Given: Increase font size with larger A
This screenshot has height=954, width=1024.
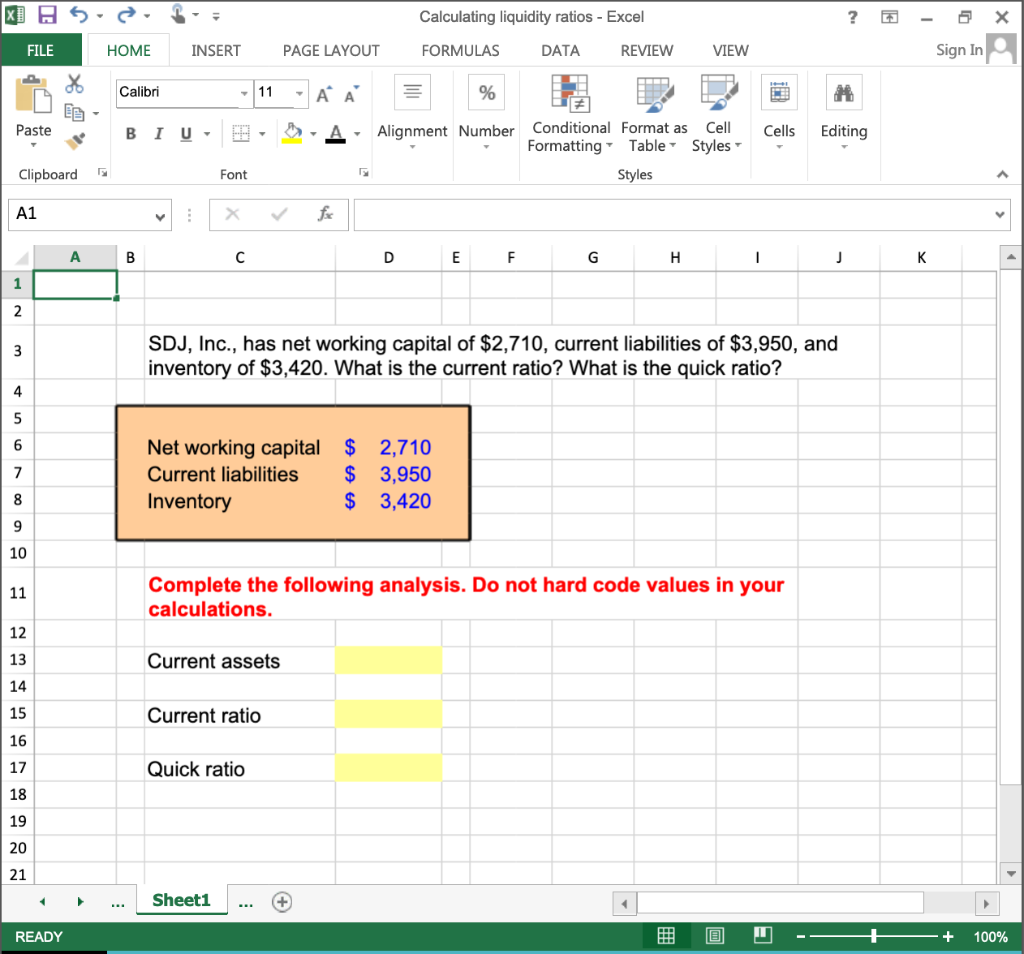Looking at the screenshot, I should click(x=324, y=95).
